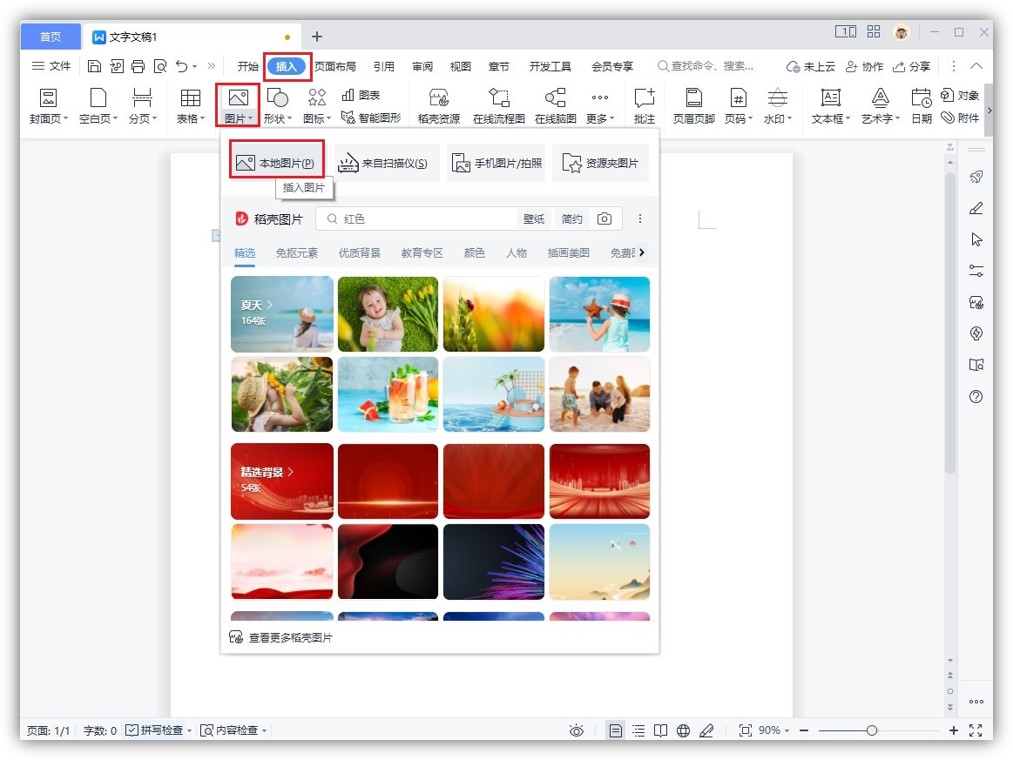Click the 本地图片 local picture button
This screenshot has width=1013, height=760.
277,163
